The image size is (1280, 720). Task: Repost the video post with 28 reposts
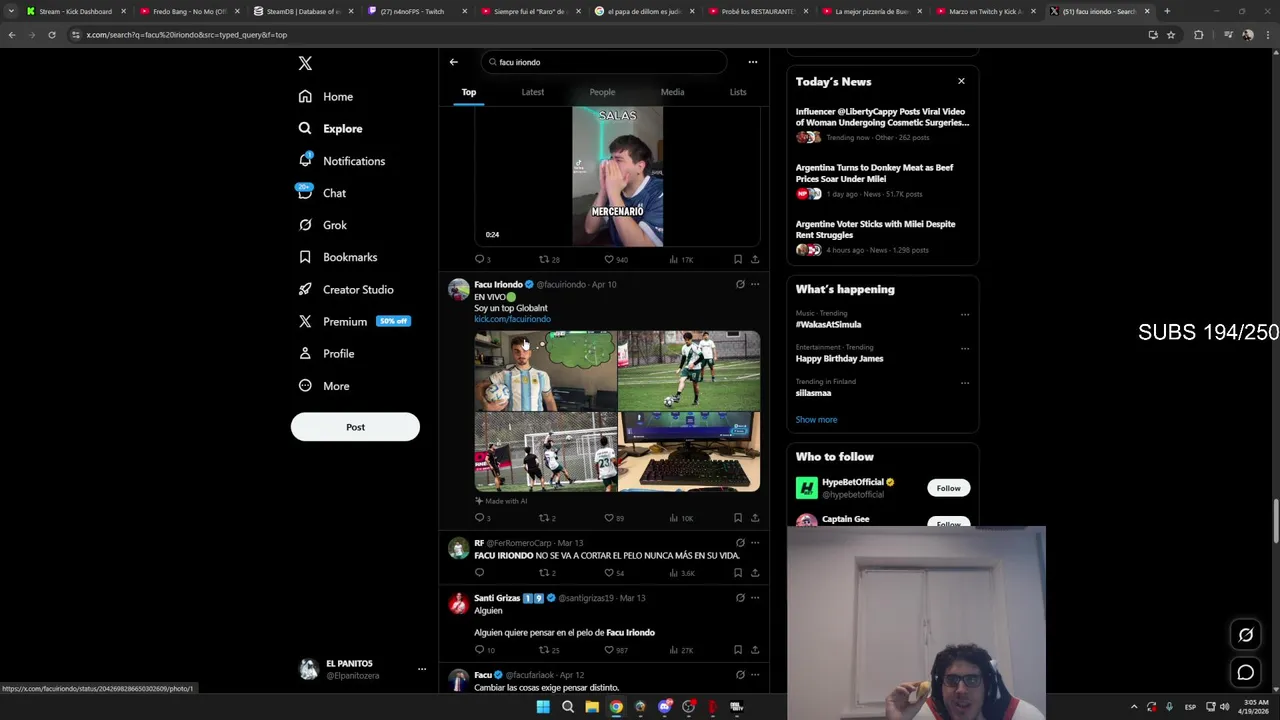coord(549,260)
